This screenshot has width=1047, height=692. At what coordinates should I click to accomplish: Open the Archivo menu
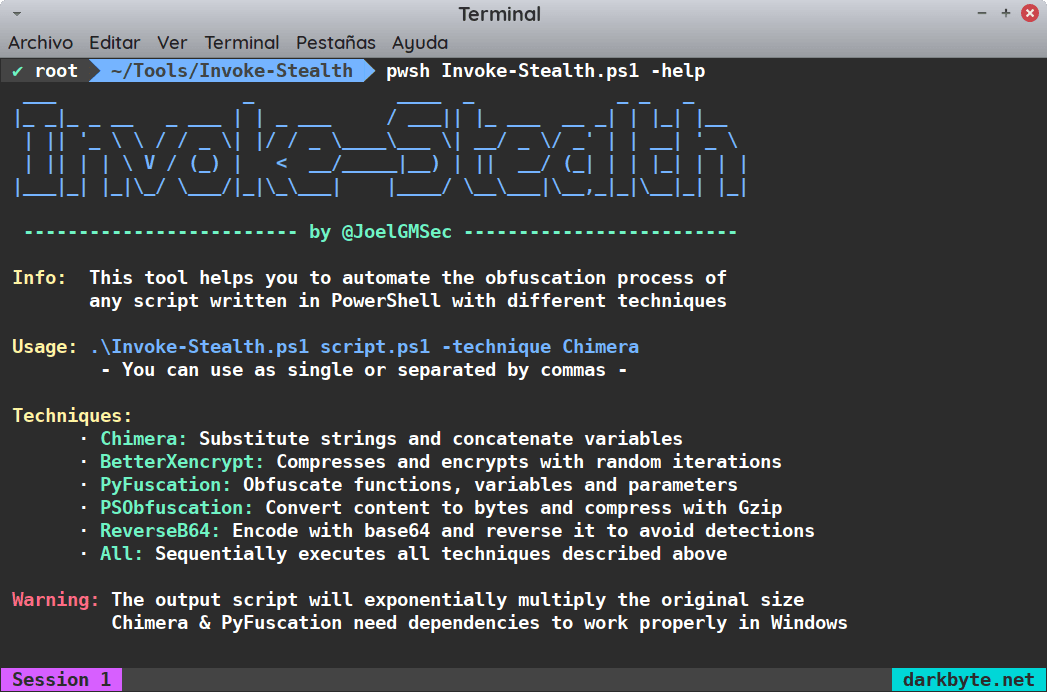(x=40, y=43)
